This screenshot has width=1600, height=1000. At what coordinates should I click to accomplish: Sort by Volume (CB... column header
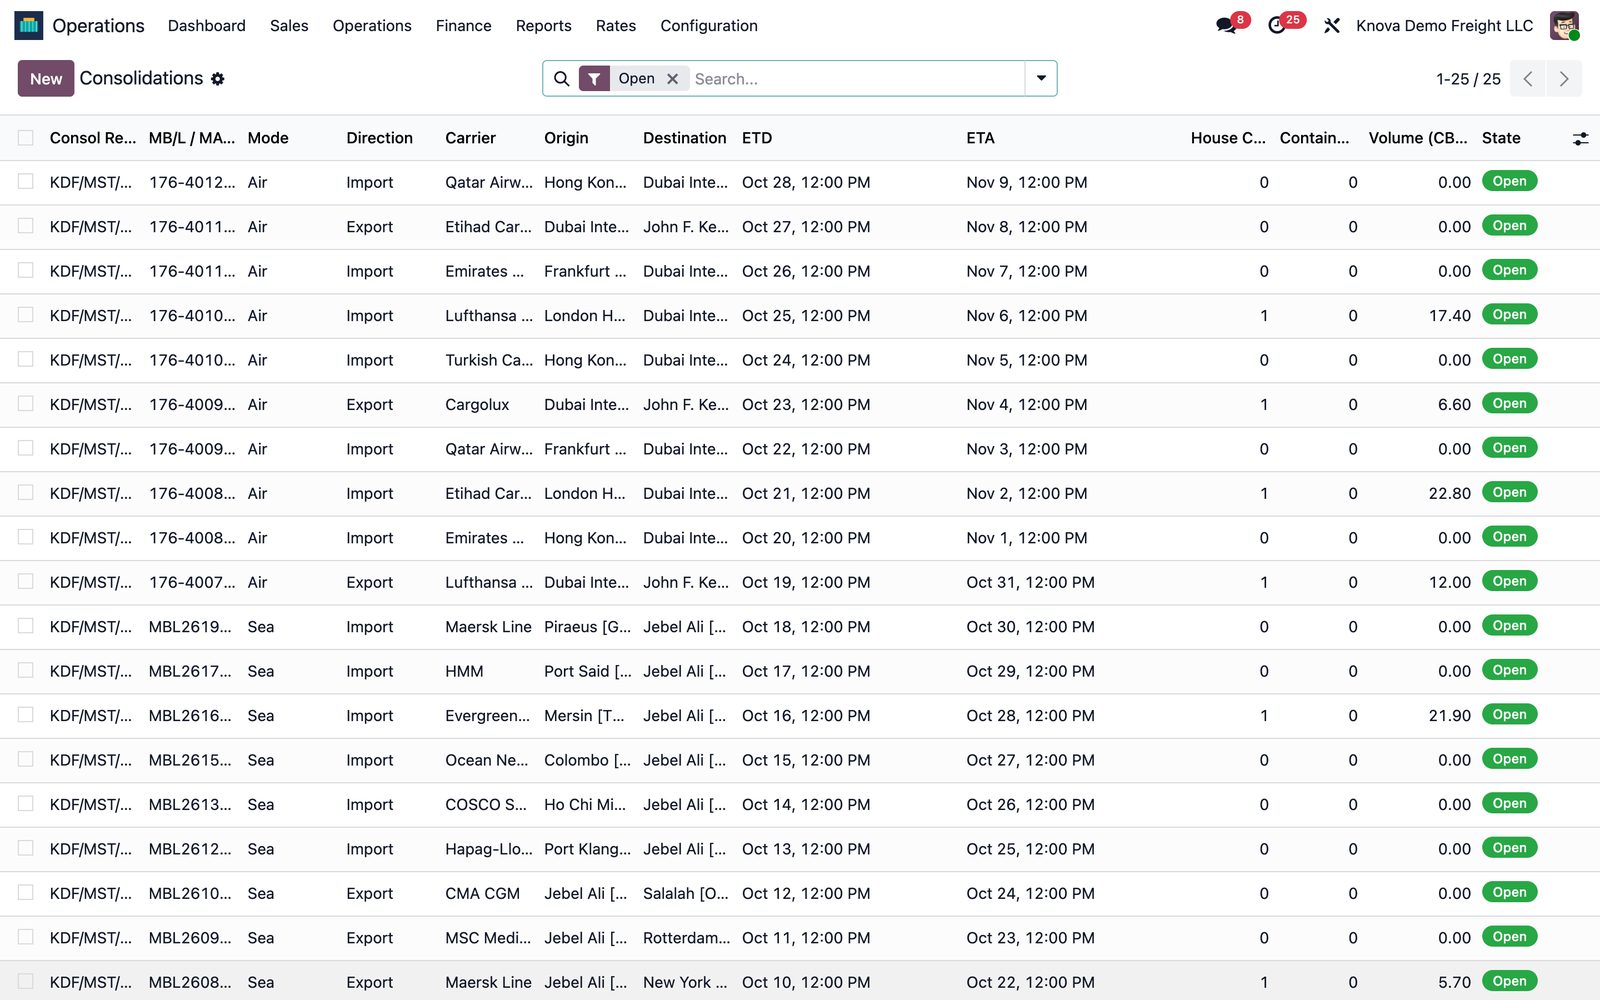[1418, 138]
